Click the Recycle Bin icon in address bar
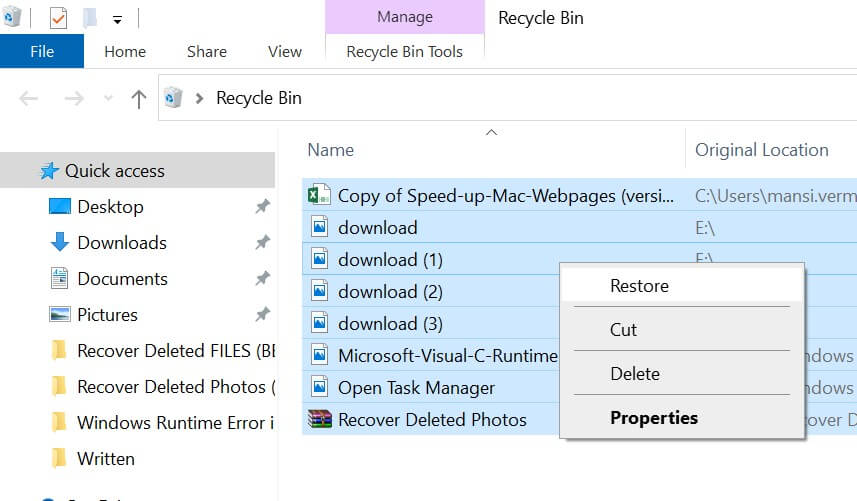 coord(173,97)
